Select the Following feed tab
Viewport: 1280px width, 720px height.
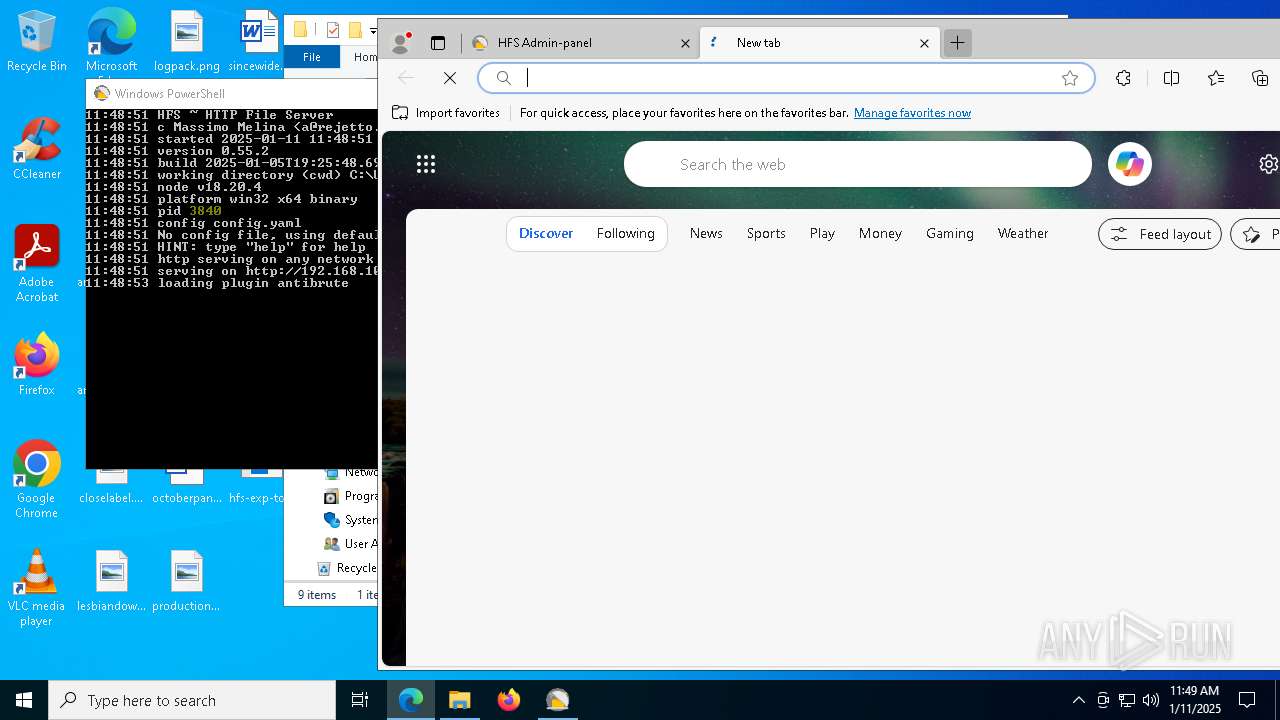point(625,233)
